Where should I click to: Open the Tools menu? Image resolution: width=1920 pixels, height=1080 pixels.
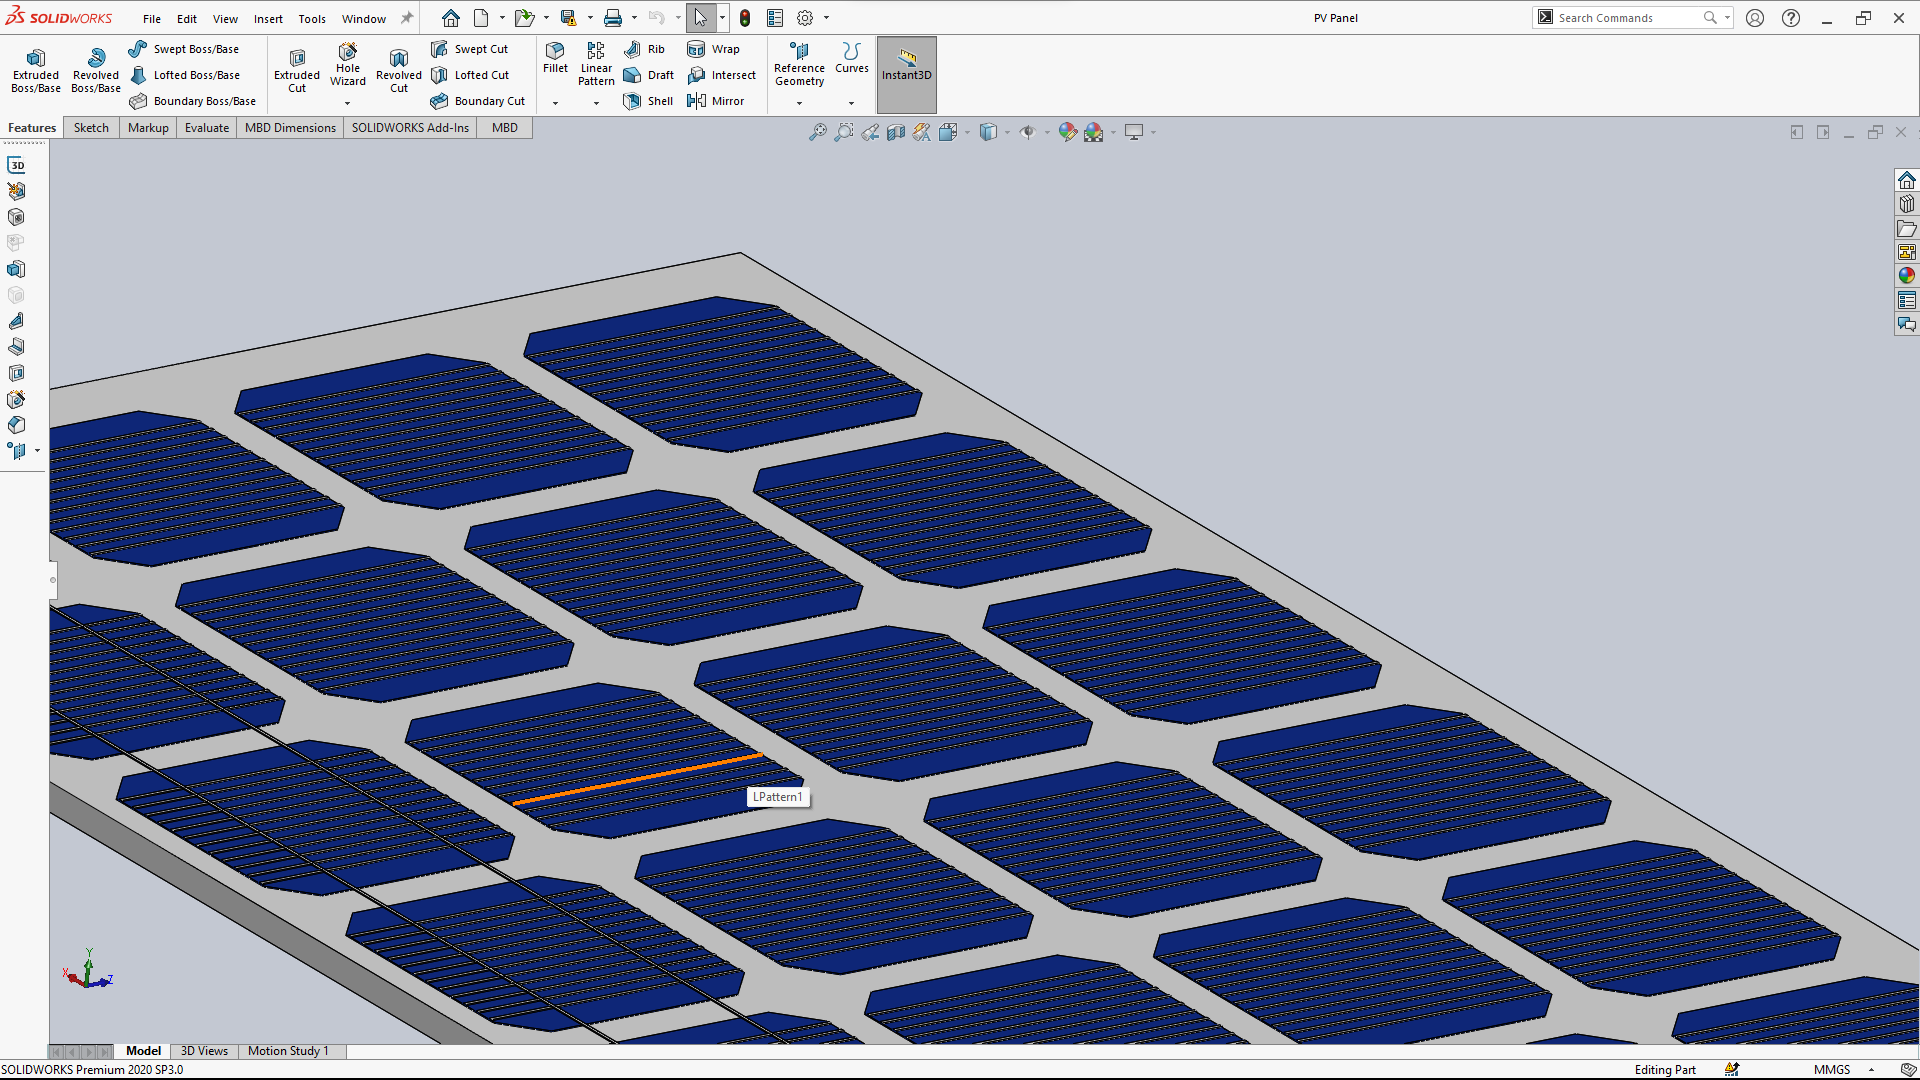click(312, 19)
